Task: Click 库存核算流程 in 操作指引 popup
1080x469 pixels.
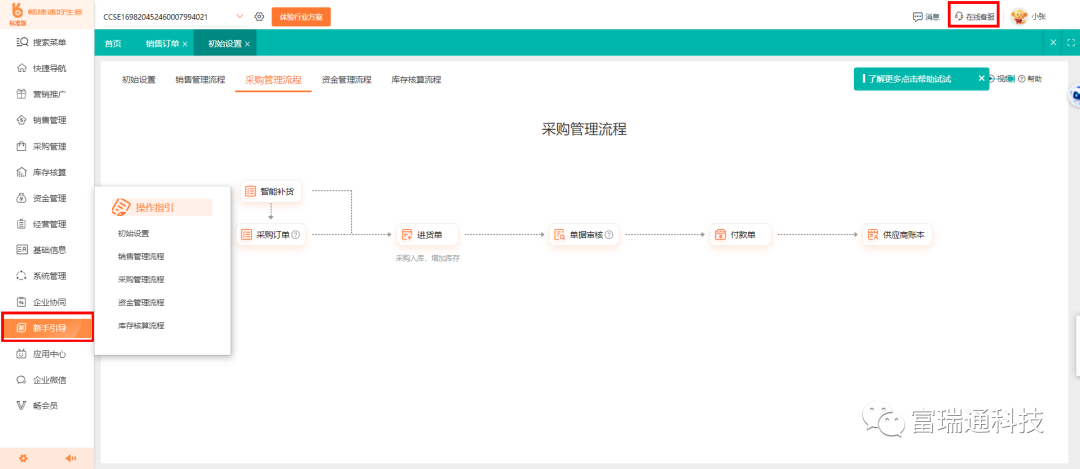Action: 141,325
